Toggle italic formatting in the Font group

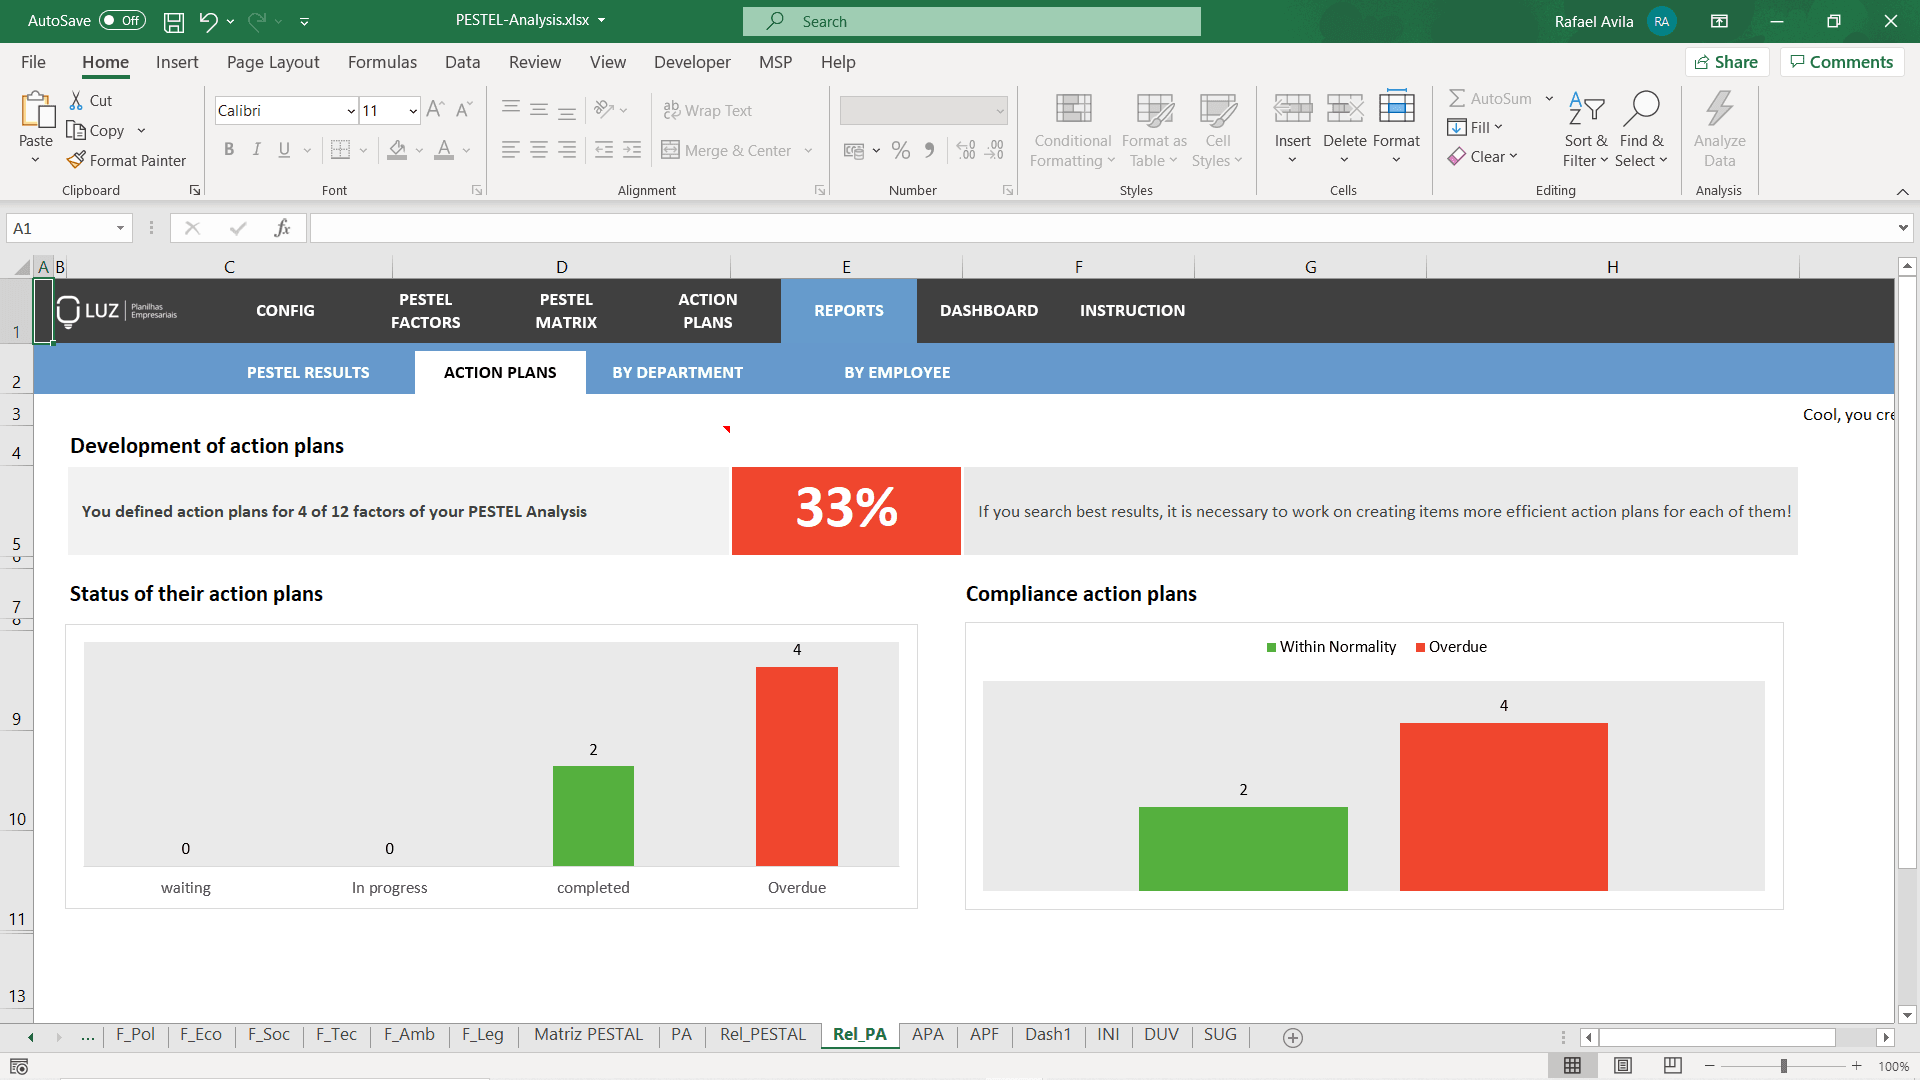256,149
